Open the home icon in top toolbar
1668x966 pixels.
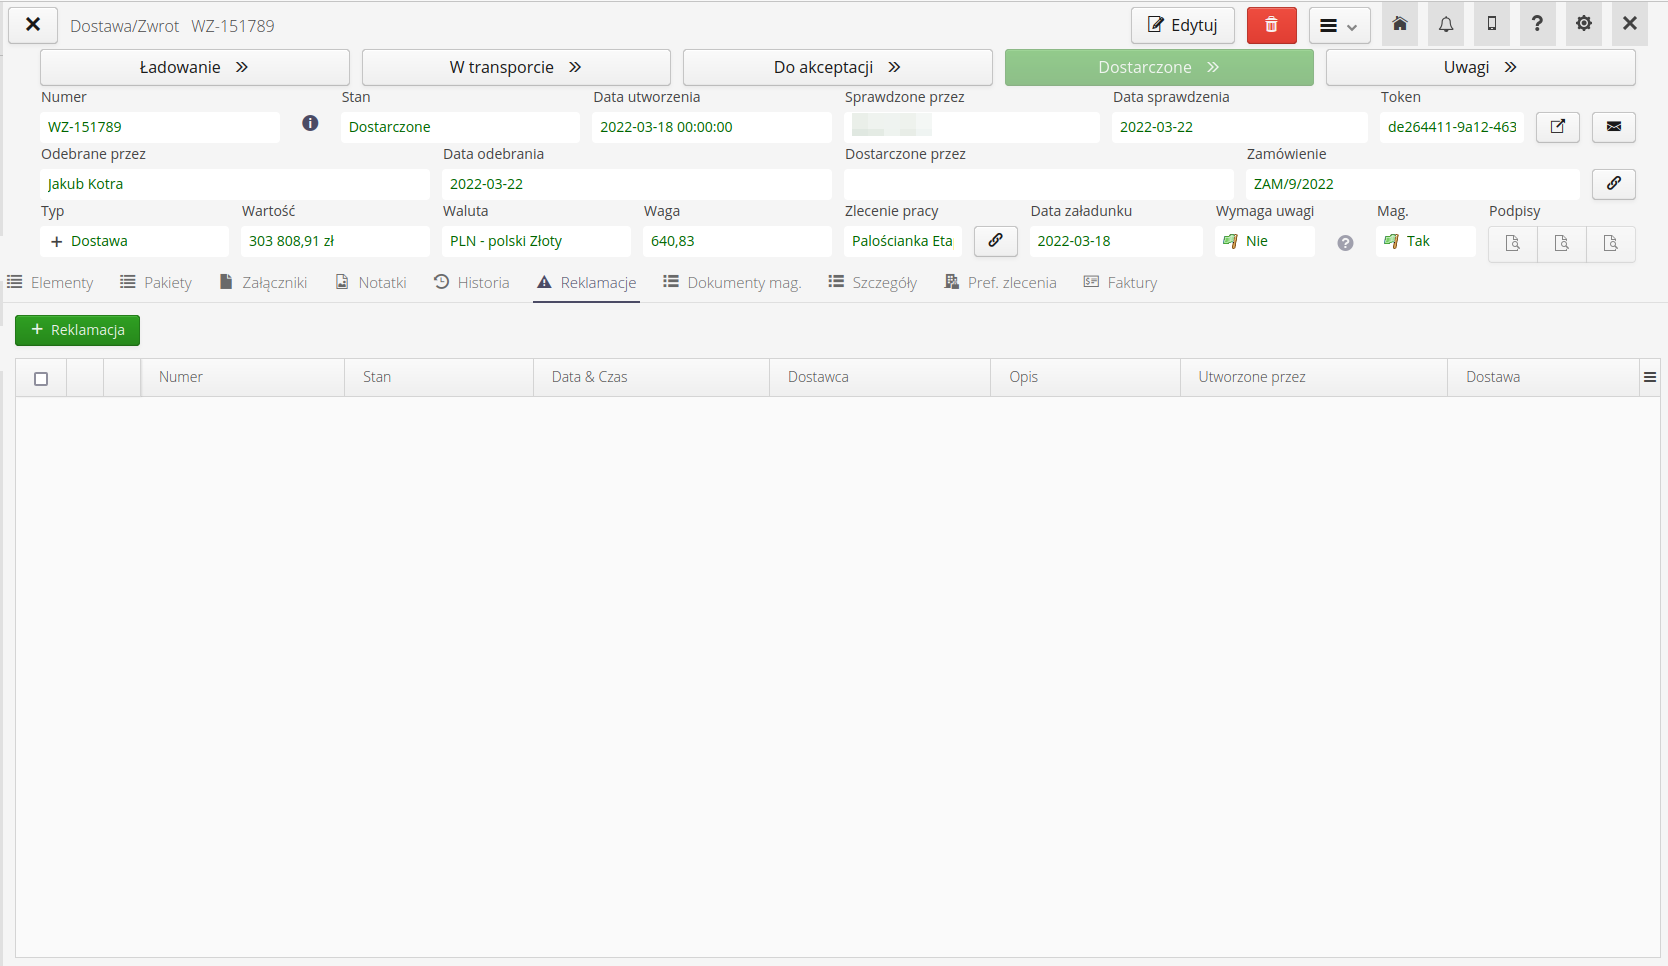(1400, 24)
